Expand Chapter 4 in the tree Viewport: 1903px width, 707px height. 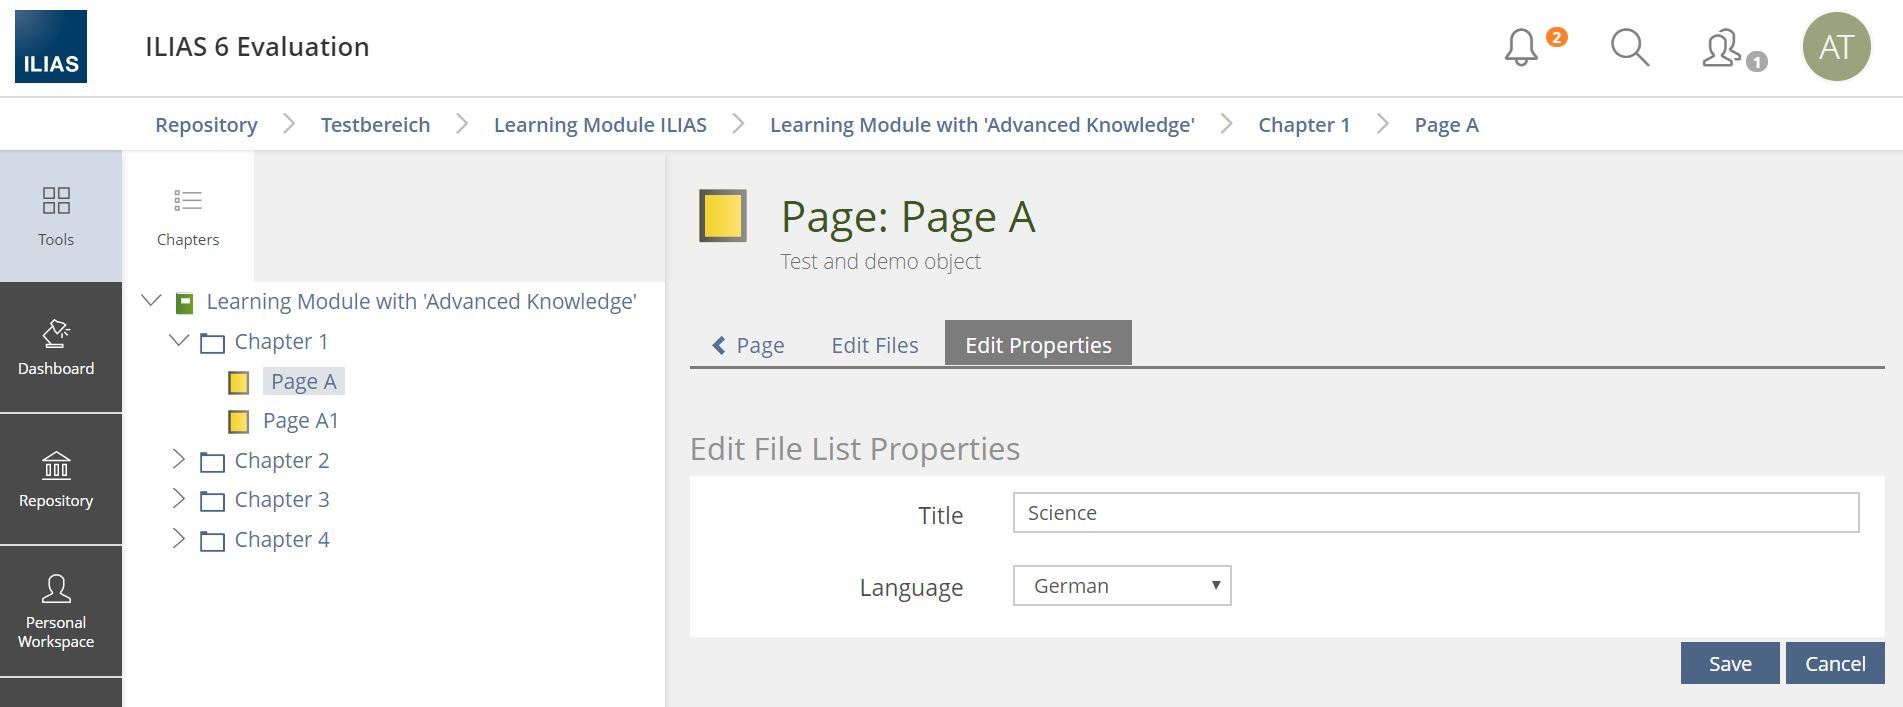coord(179,539)
